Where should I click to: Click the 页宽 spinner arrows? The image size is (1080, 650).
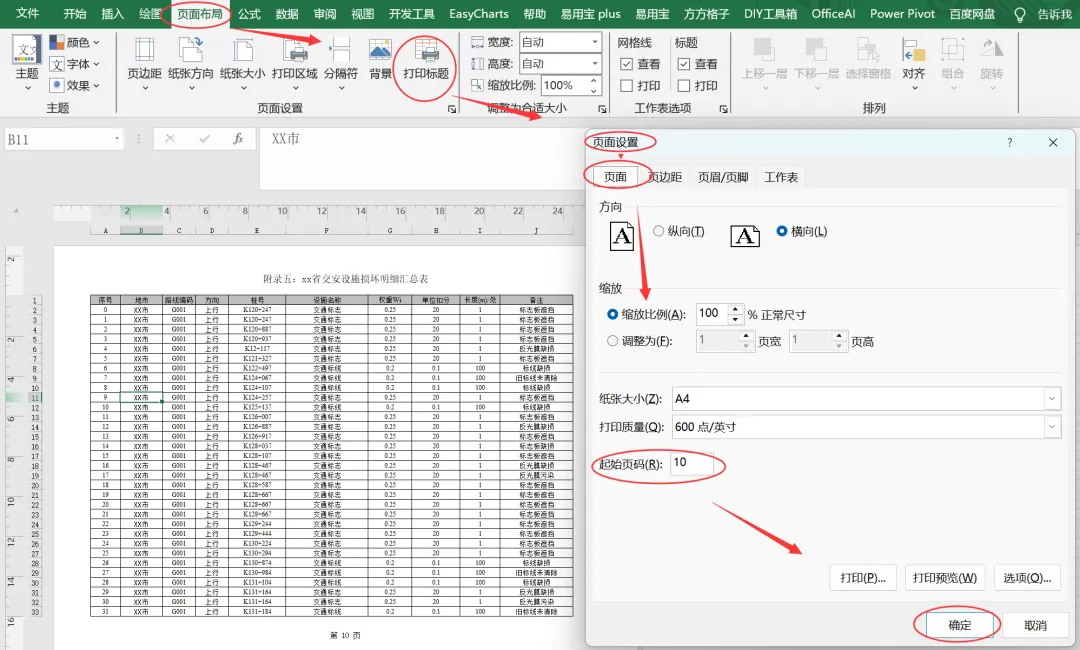746,340
